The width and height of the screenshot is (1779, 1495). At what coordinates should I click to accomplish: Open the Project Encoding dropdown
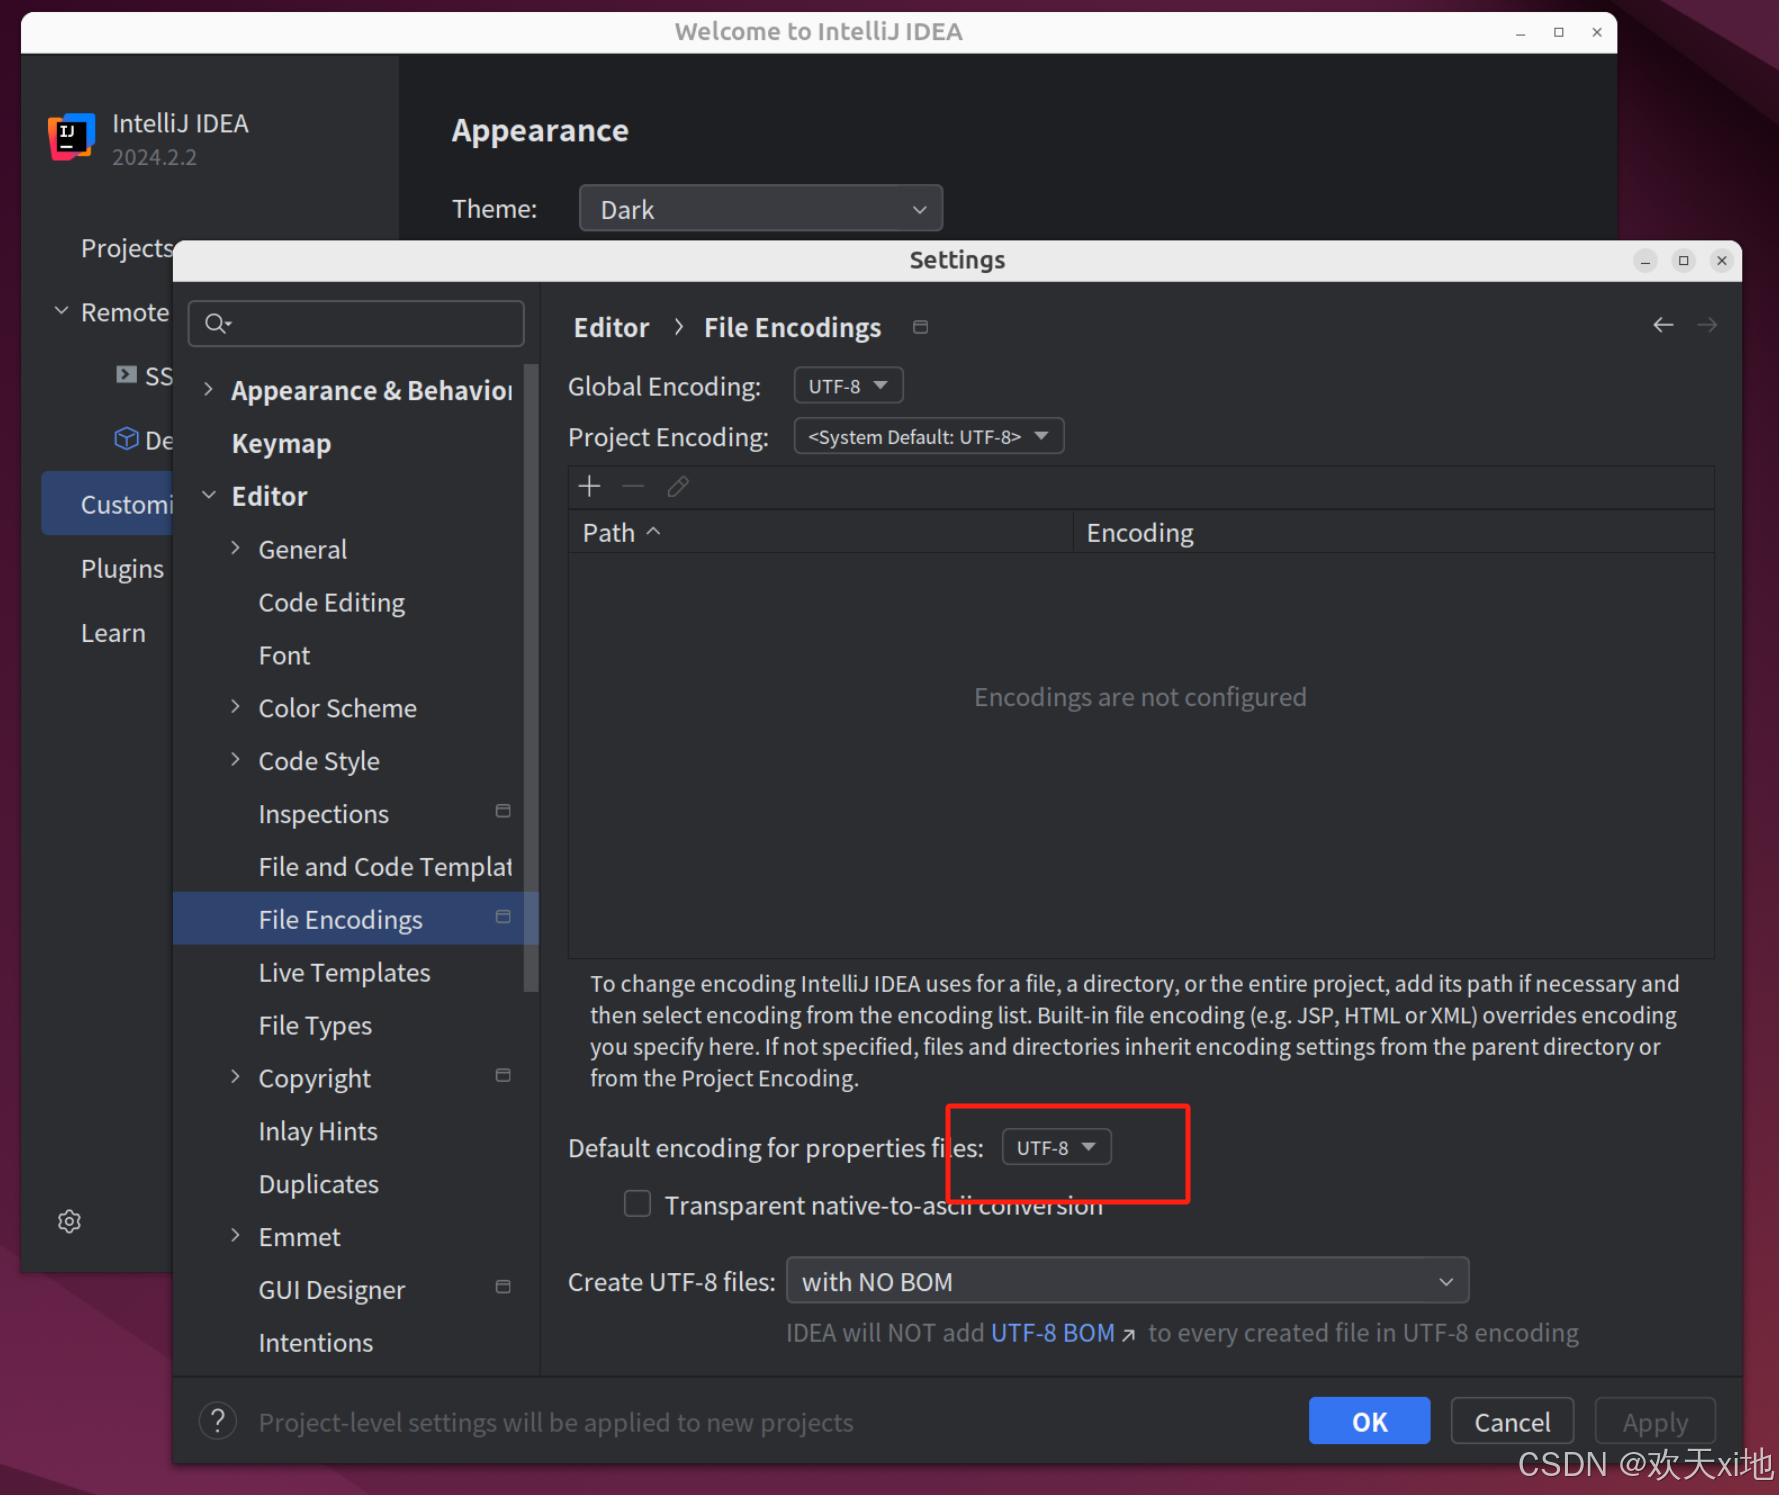[x=928, y=436]
